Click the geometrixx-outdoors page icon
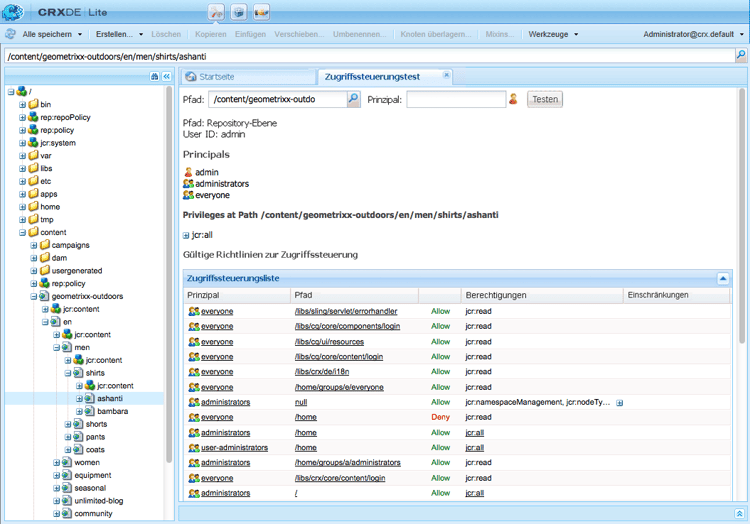This screenshot has width=750, height=524. [x=44, y=296]
